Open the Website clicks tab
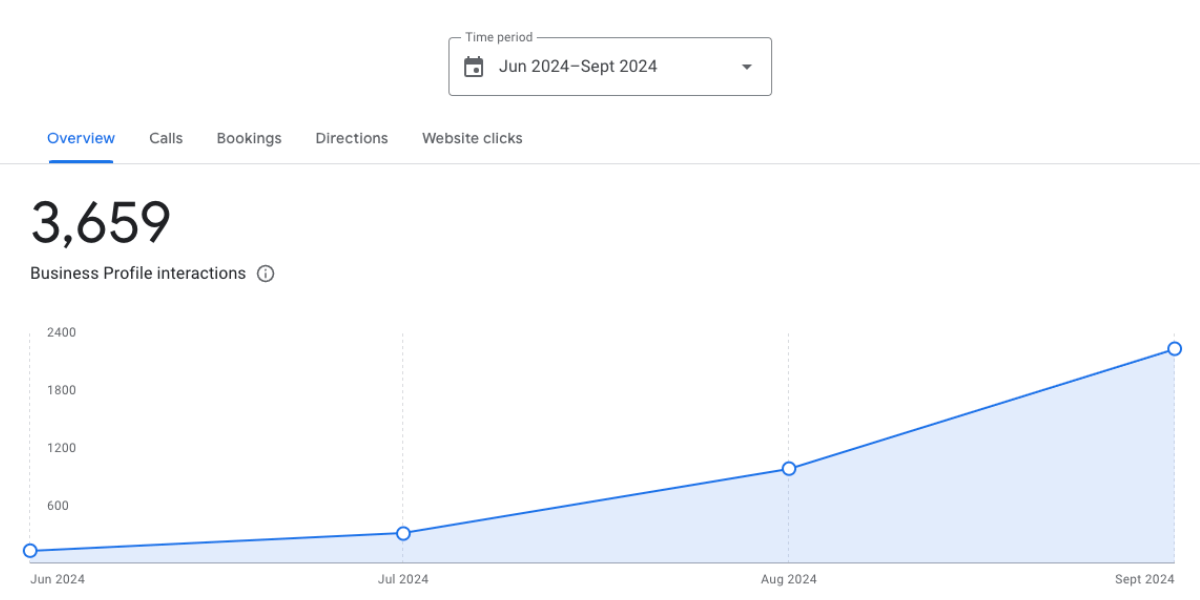1200x600 pixels. point(472,139)
